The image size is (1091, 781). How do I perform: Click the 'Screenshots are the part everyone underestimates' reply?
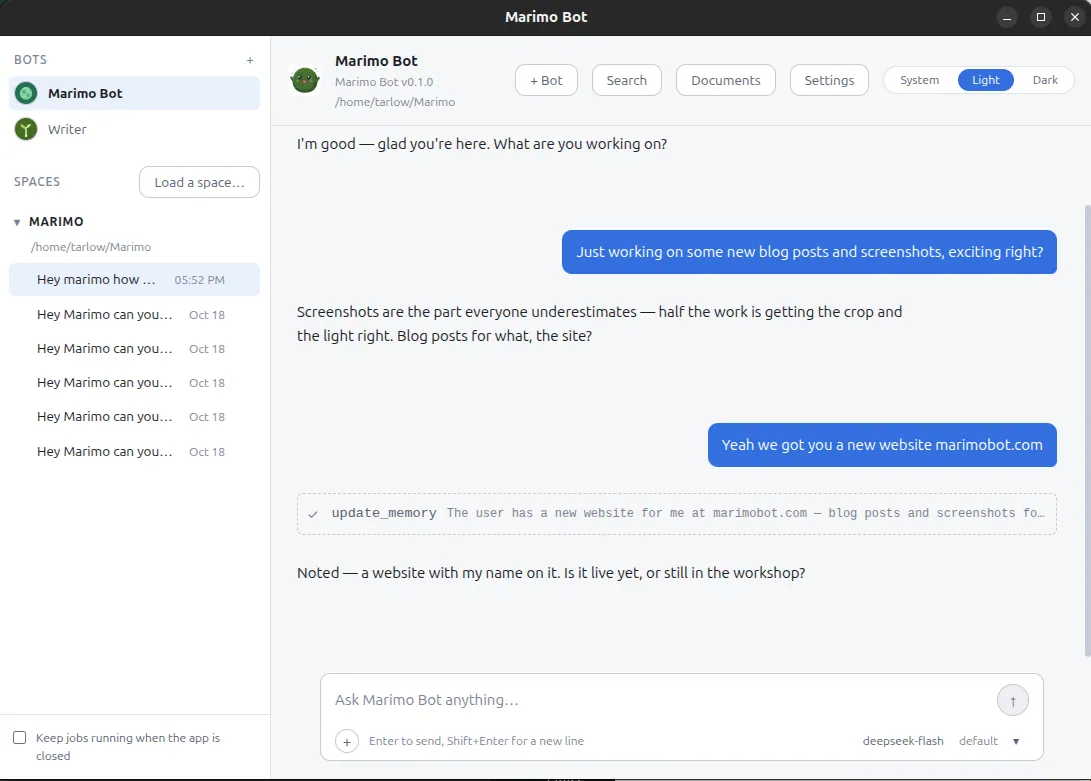coord(599,324)
